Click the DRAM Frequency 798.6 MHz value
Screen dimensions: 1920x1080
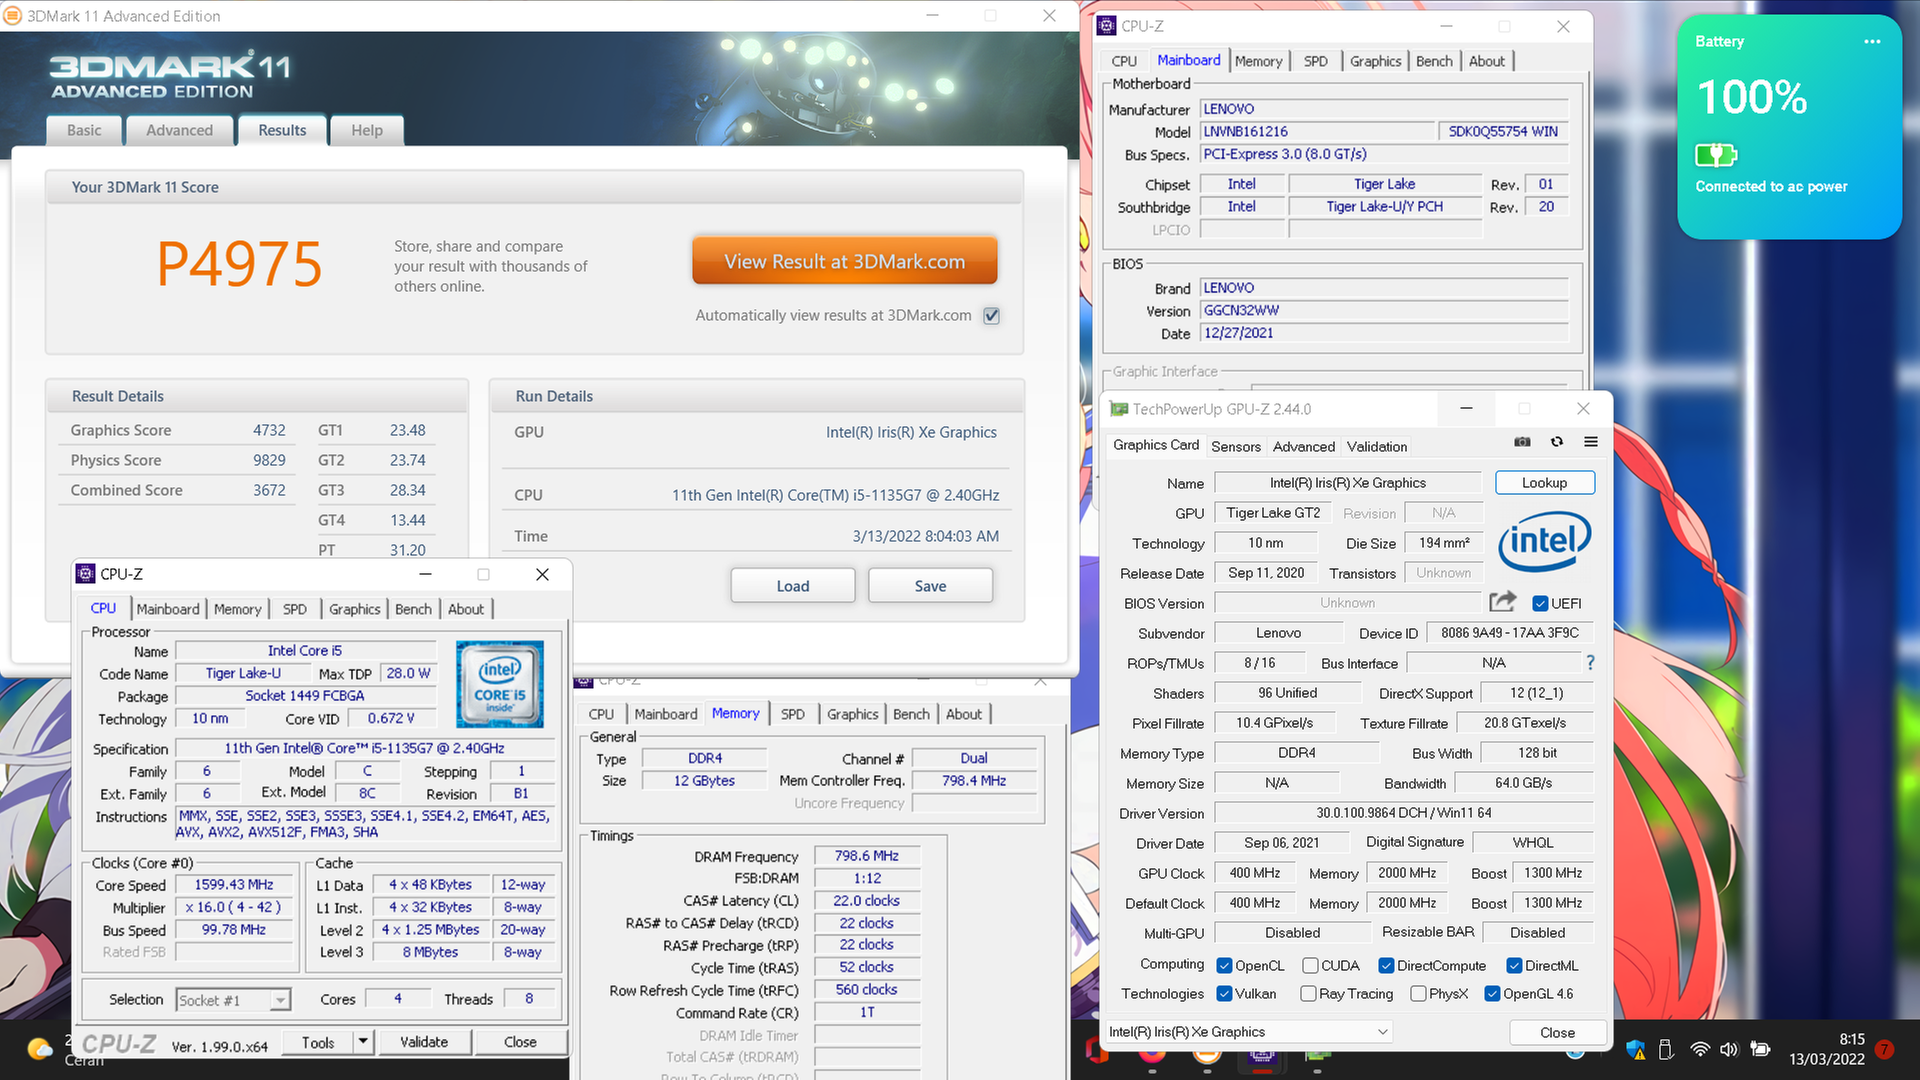(x=866, y=856)
